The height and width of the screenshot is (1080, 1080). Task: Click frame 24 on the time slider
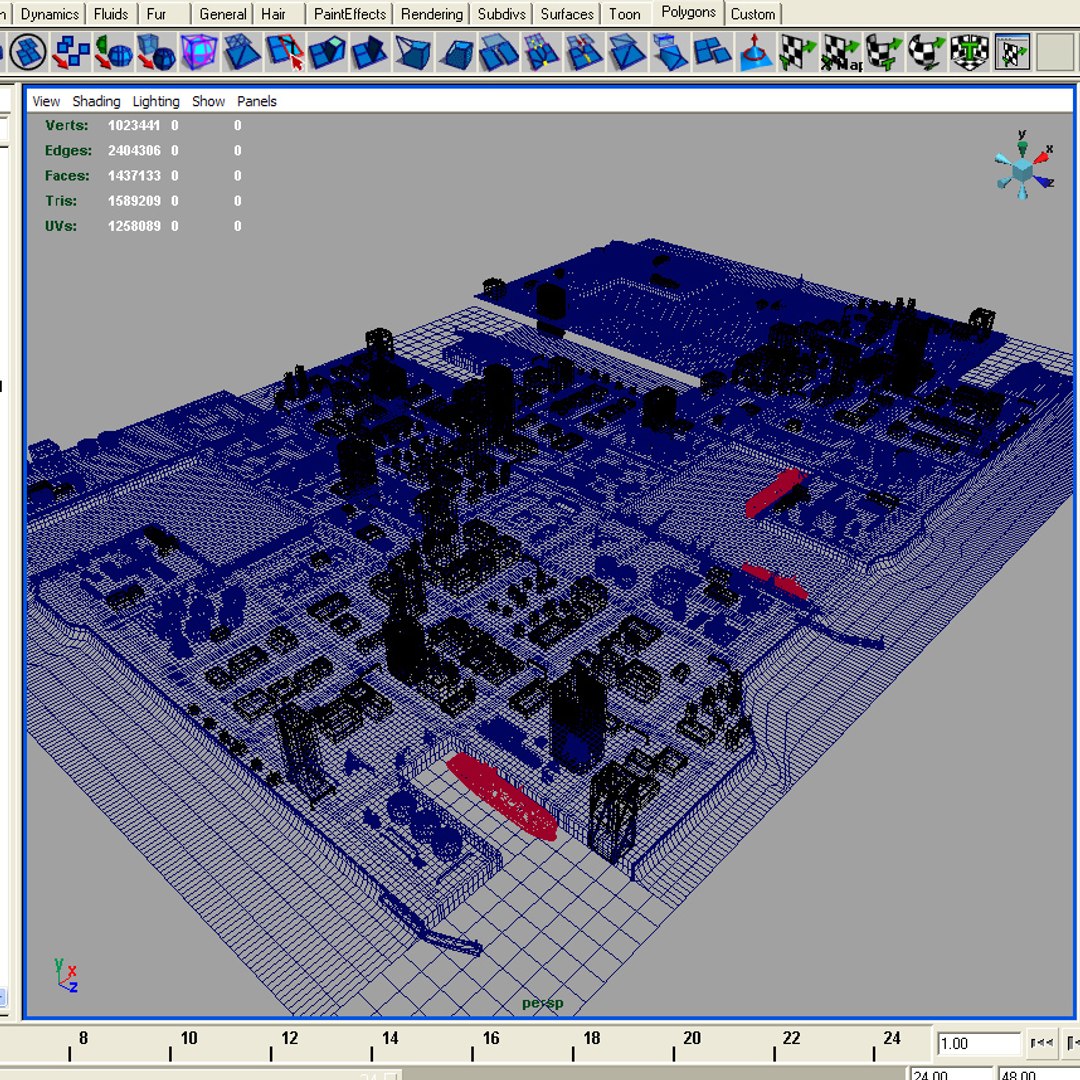(x=892, y=1038)
